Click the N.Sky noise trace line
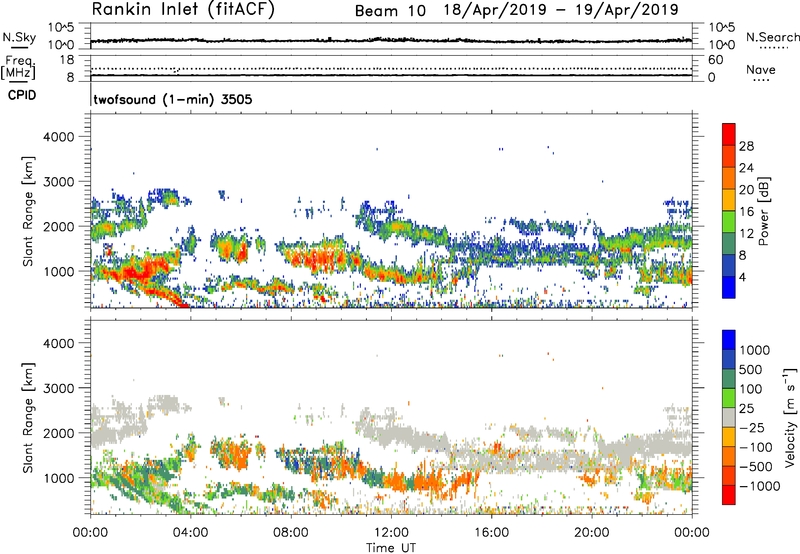This screenshot has height=554, width=800. (391, 40)
